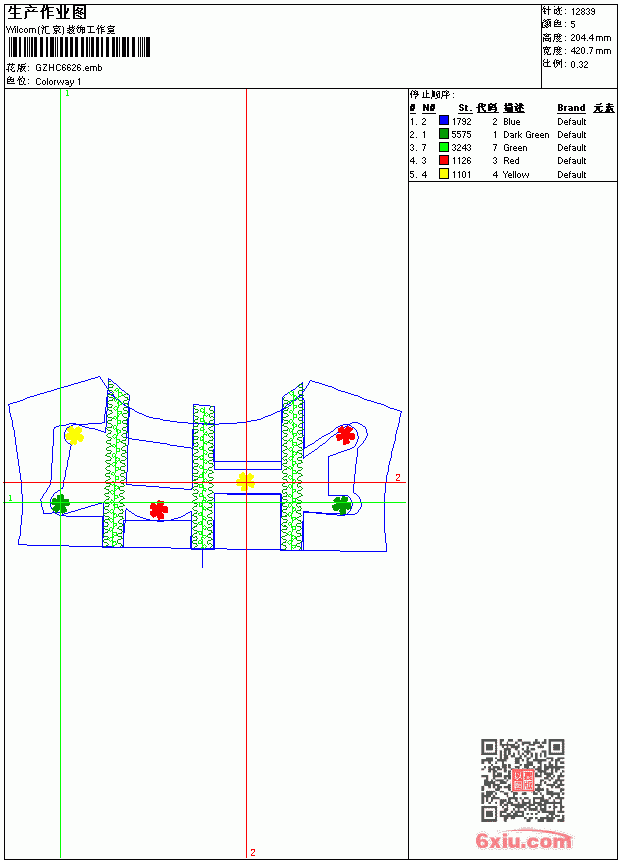Screen dimensions: 620x860
Task: Click Default brand in the Yellow row
Action: pyautogui.click(x=572, y=174)
